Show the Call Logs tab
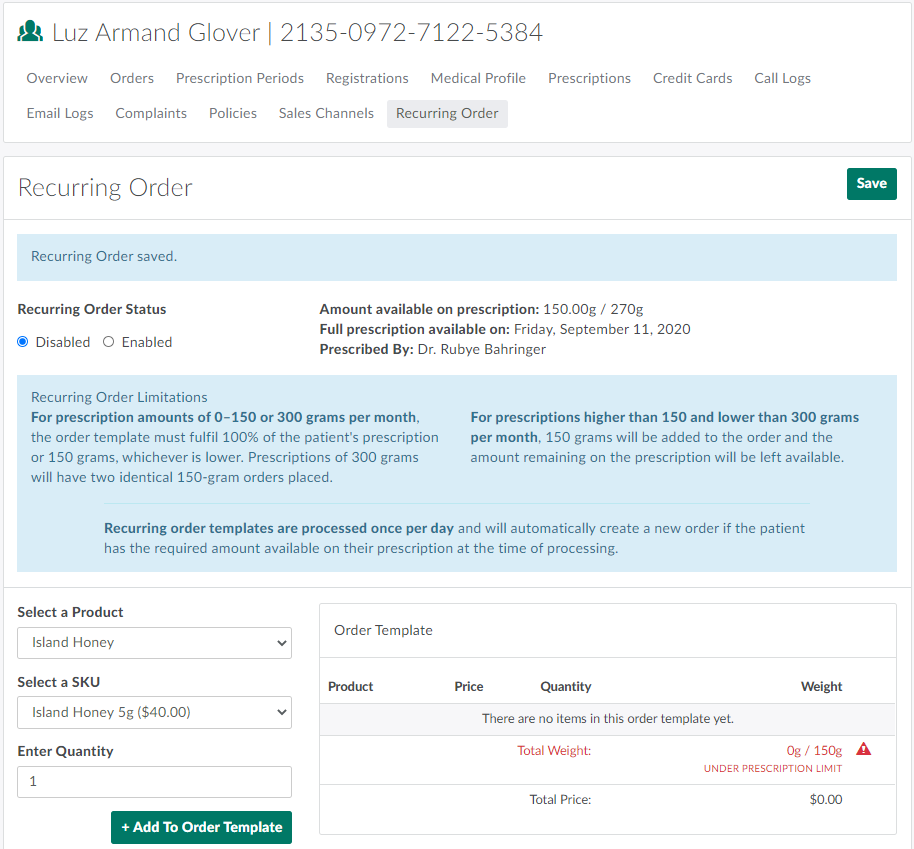This screenshot has width=914, height=849. [782, 78]
